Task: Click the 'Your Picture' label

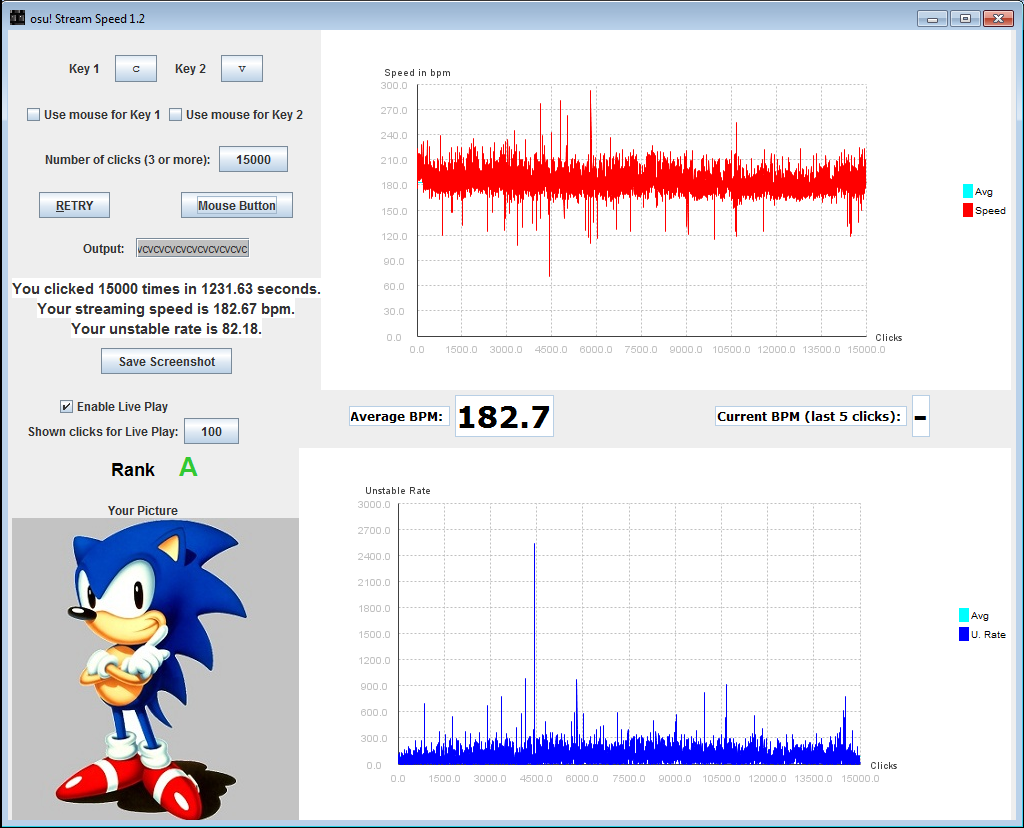Action: 142,511
